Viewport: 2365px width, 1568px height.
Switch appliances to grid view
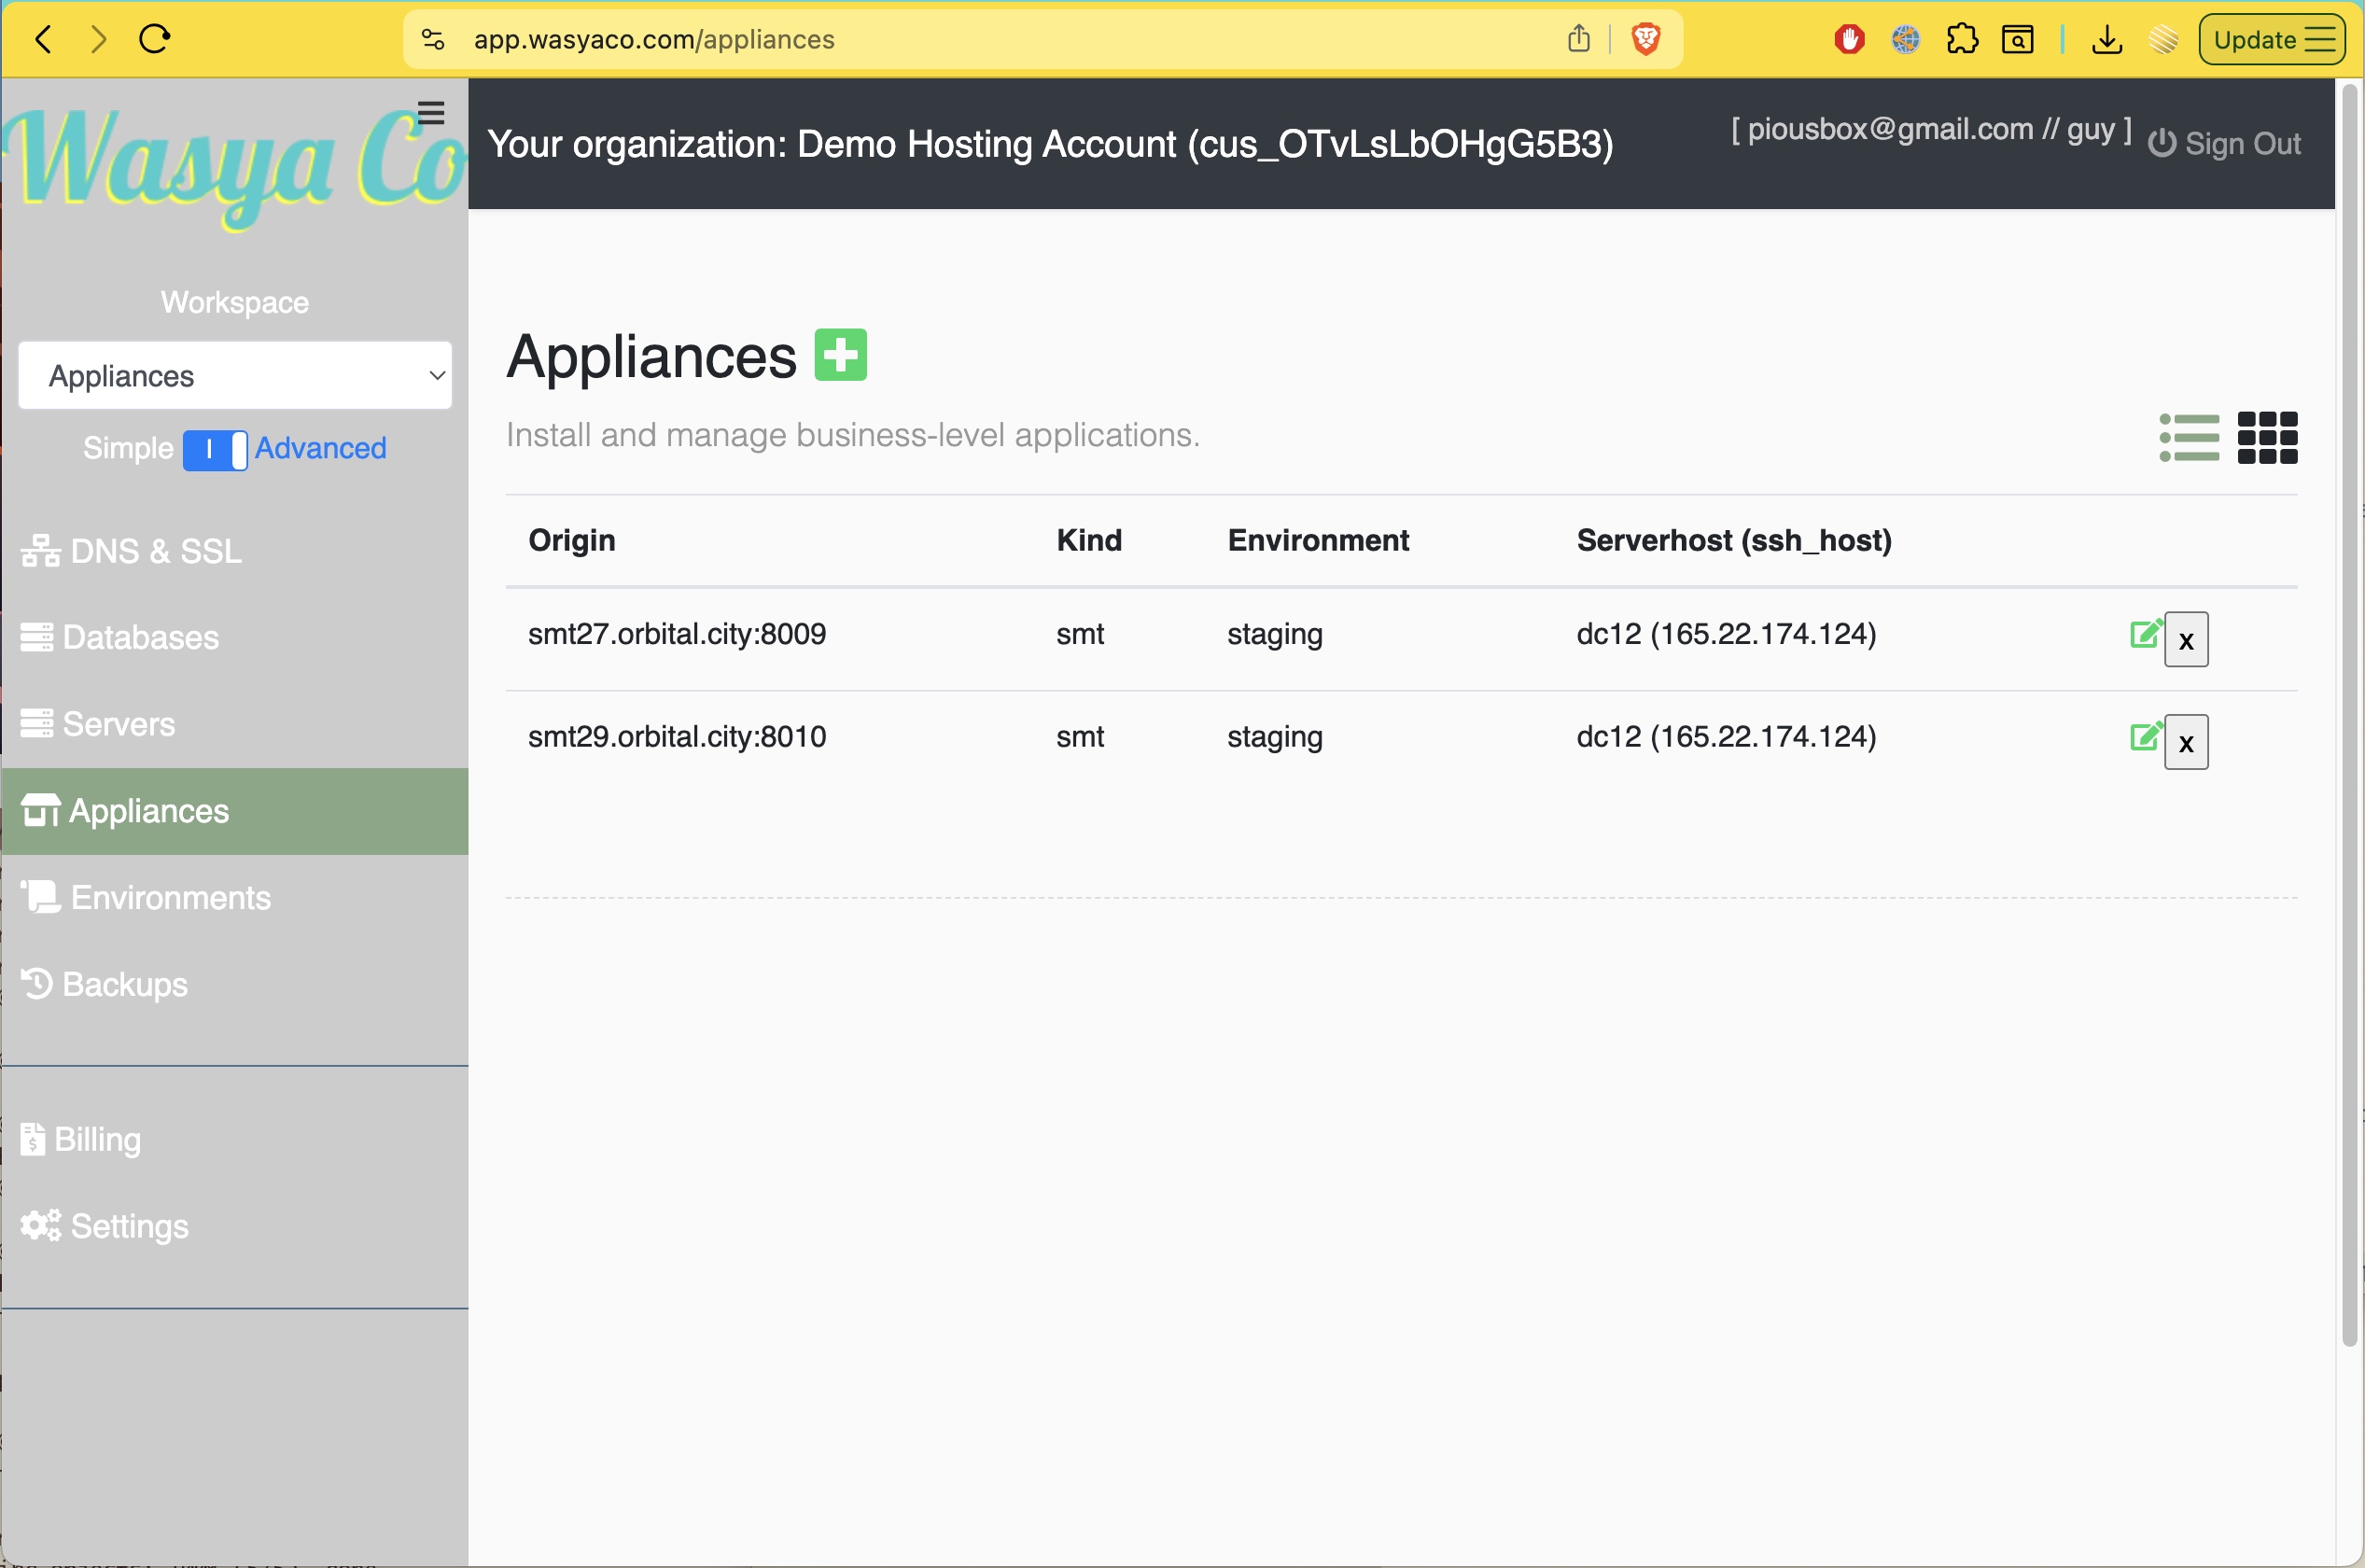pos(2270,438)
